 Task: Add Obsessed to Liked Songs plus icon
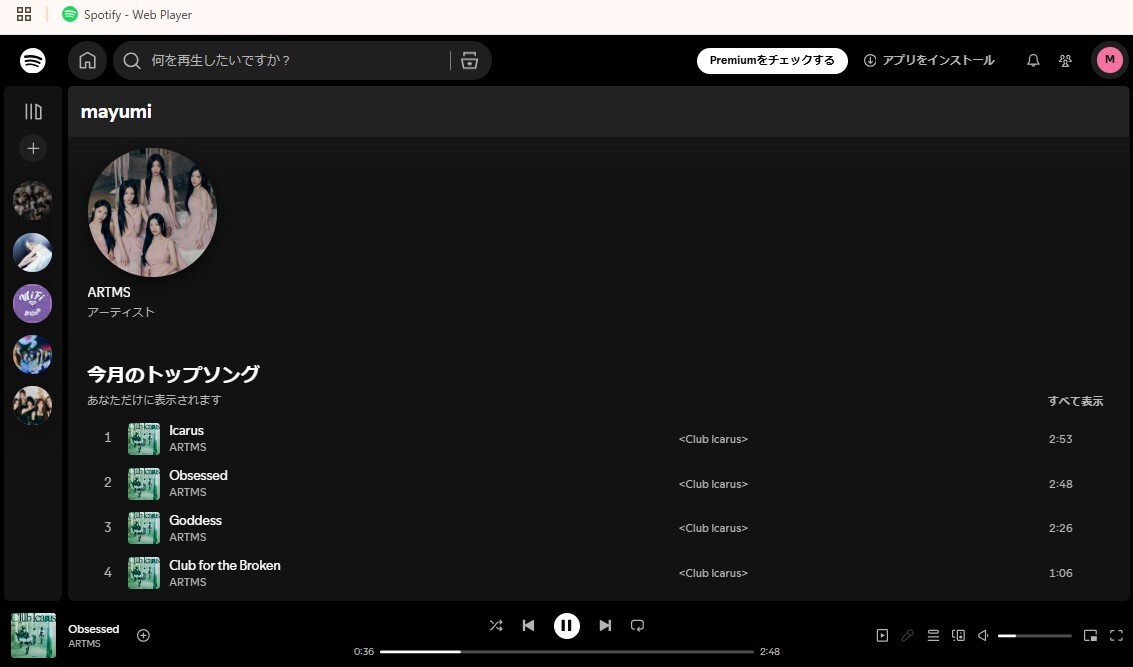click(x=143, y=635)
